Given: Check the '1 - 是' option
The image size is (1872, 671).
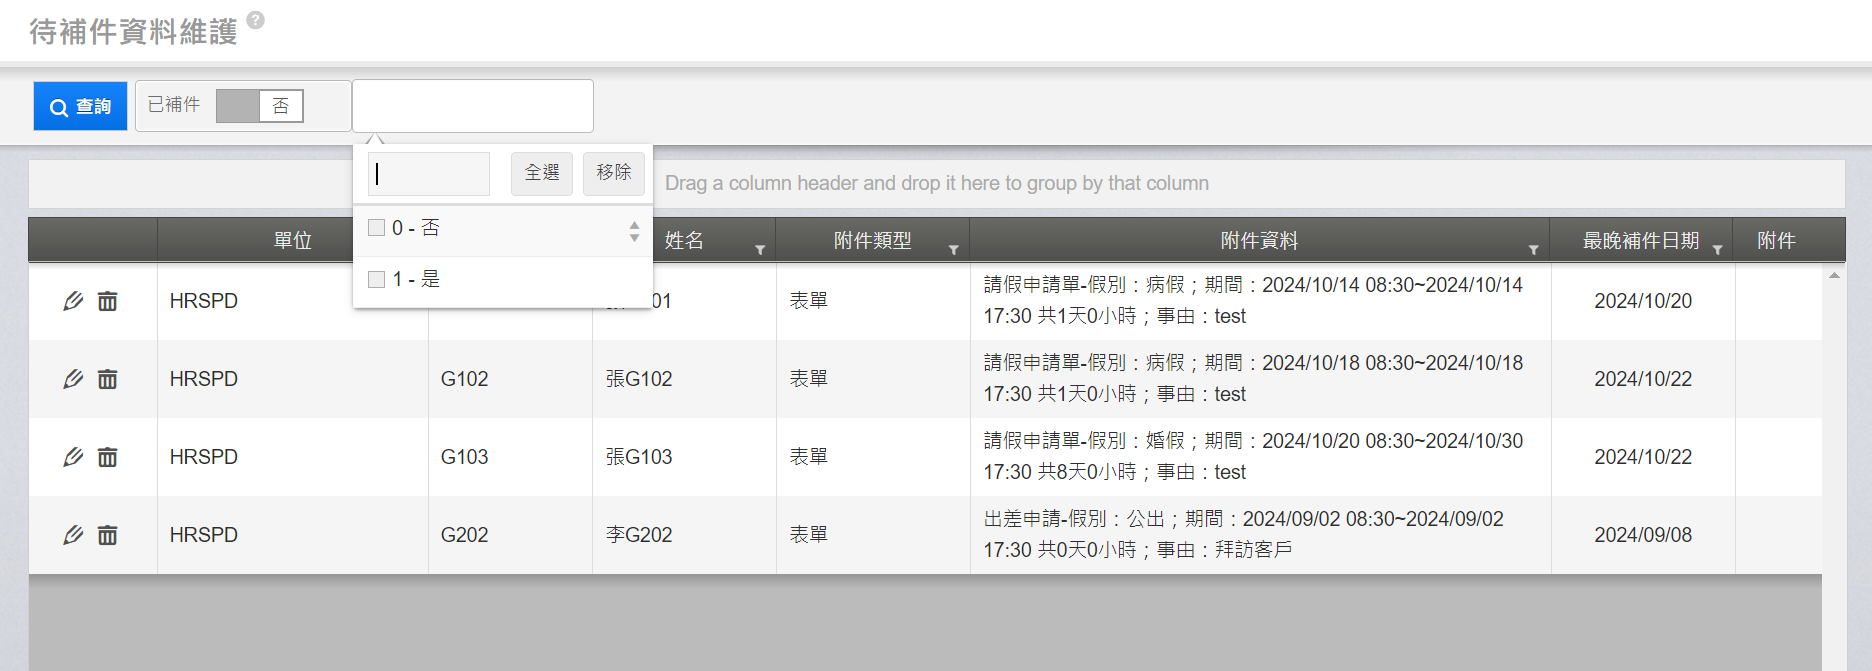Looking at the screenshot, I should click(377, 279).
